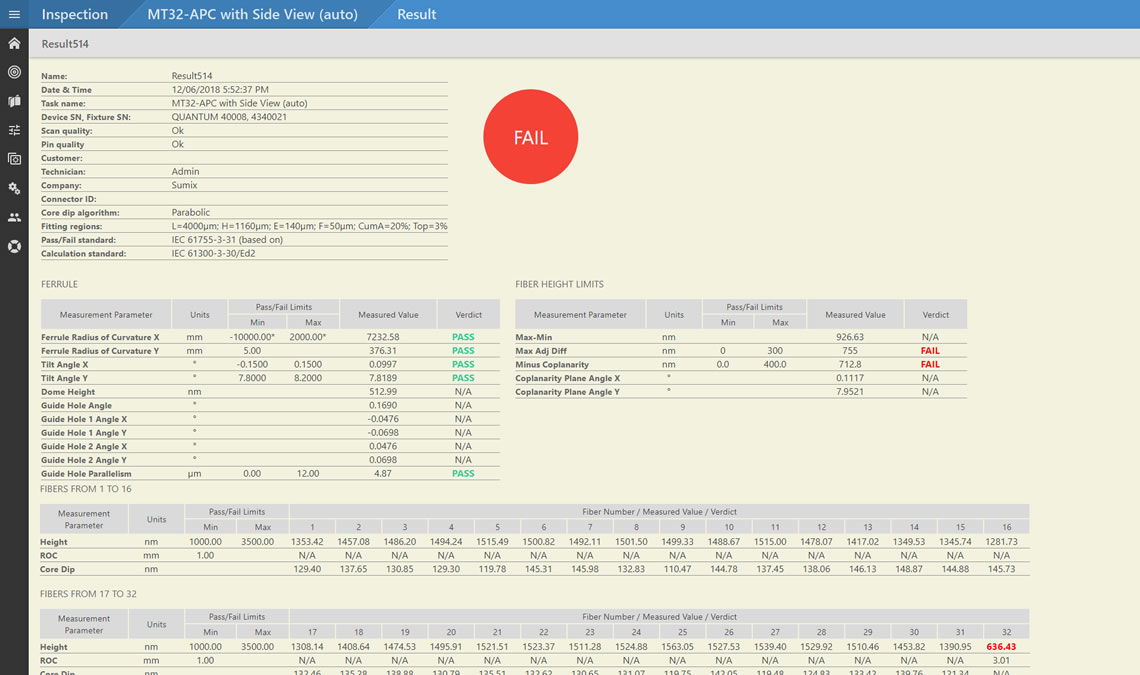Select fiber 12 height value 1478.07
Screen dimensions: 1140x675
click(816, 542)
